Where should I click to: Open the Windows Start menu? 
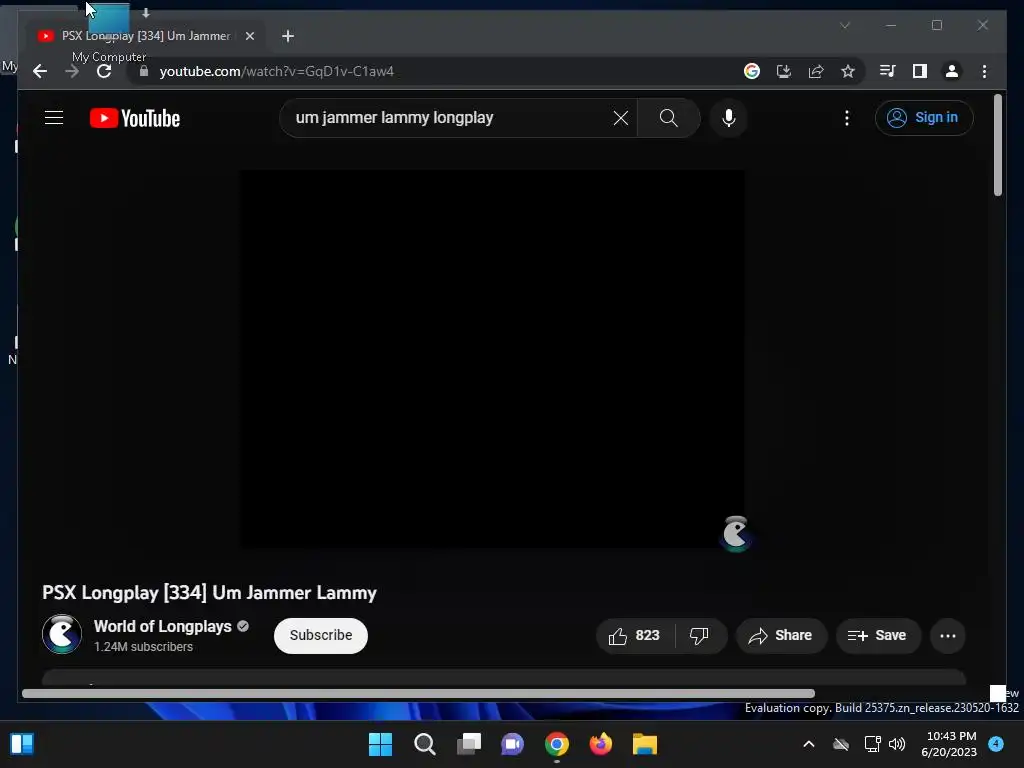coord(380,744)
